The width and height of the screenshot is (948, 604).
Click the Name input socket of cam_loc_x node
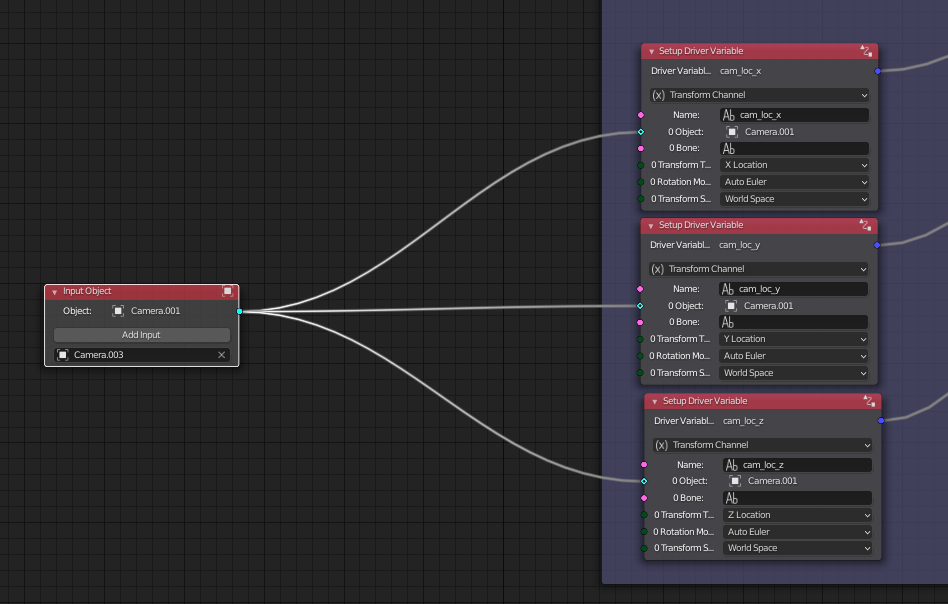coord(641,115)
